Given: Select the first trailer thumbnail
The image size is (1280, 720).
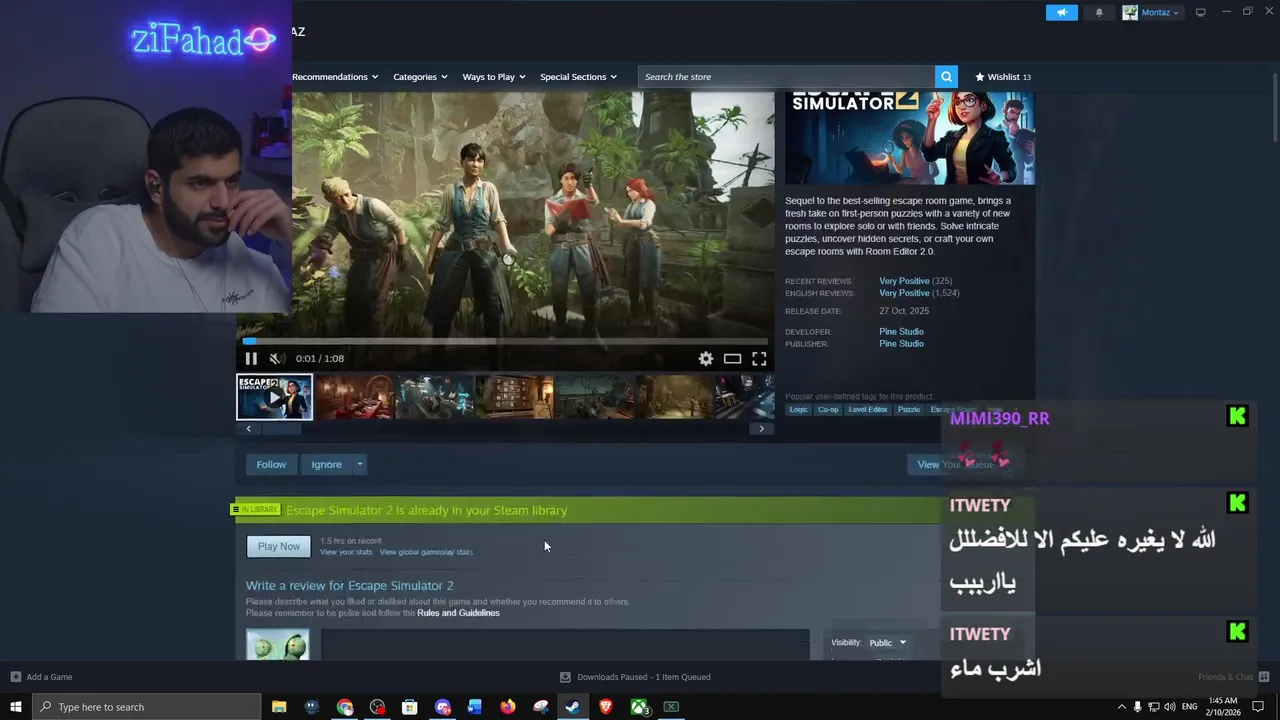Looking at the screenshot, I should 275,397.
